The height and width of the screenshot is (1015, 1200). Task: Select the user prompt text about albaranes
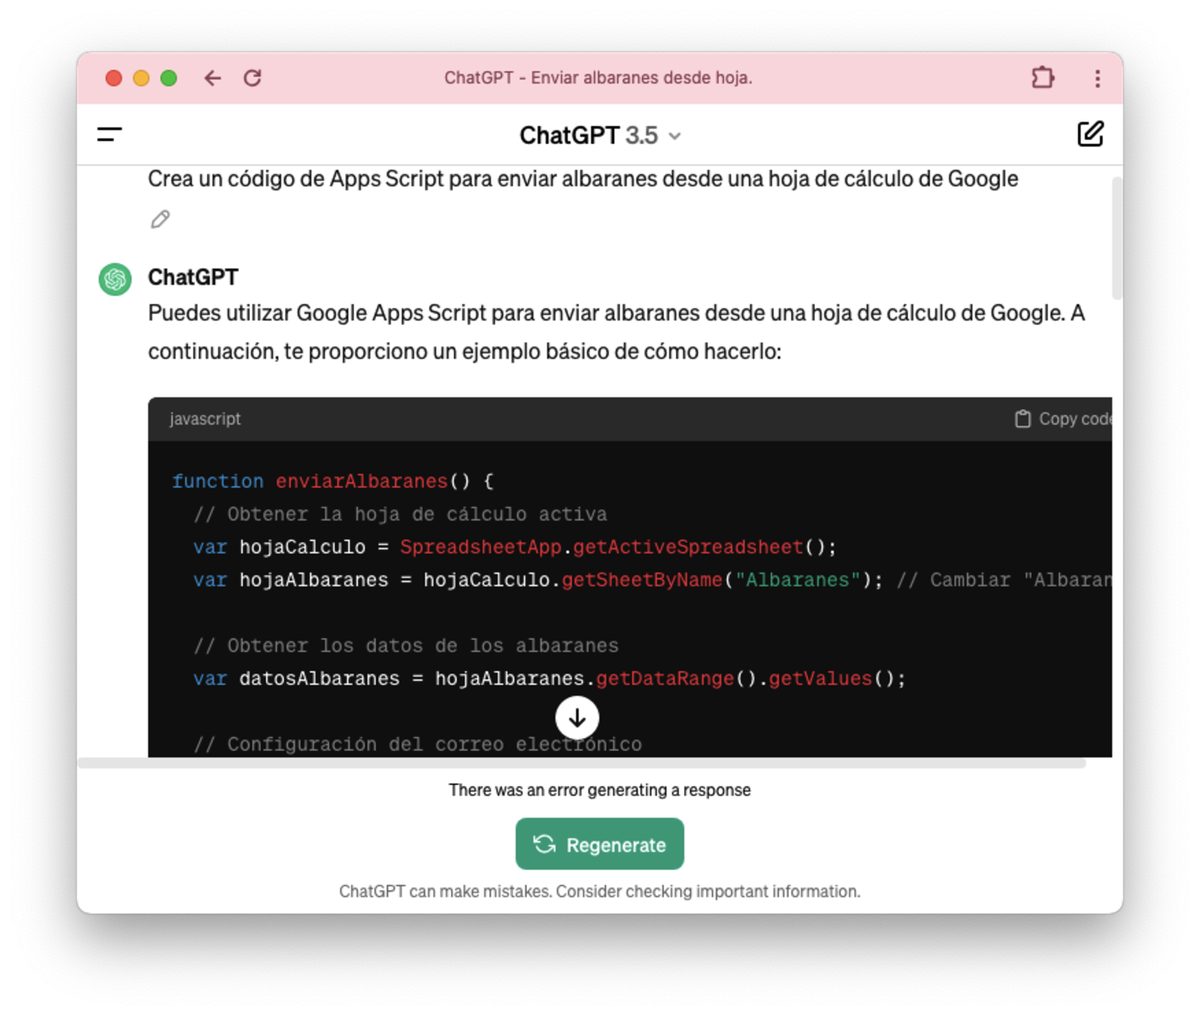pyautogui.click(x=583, y=178)
